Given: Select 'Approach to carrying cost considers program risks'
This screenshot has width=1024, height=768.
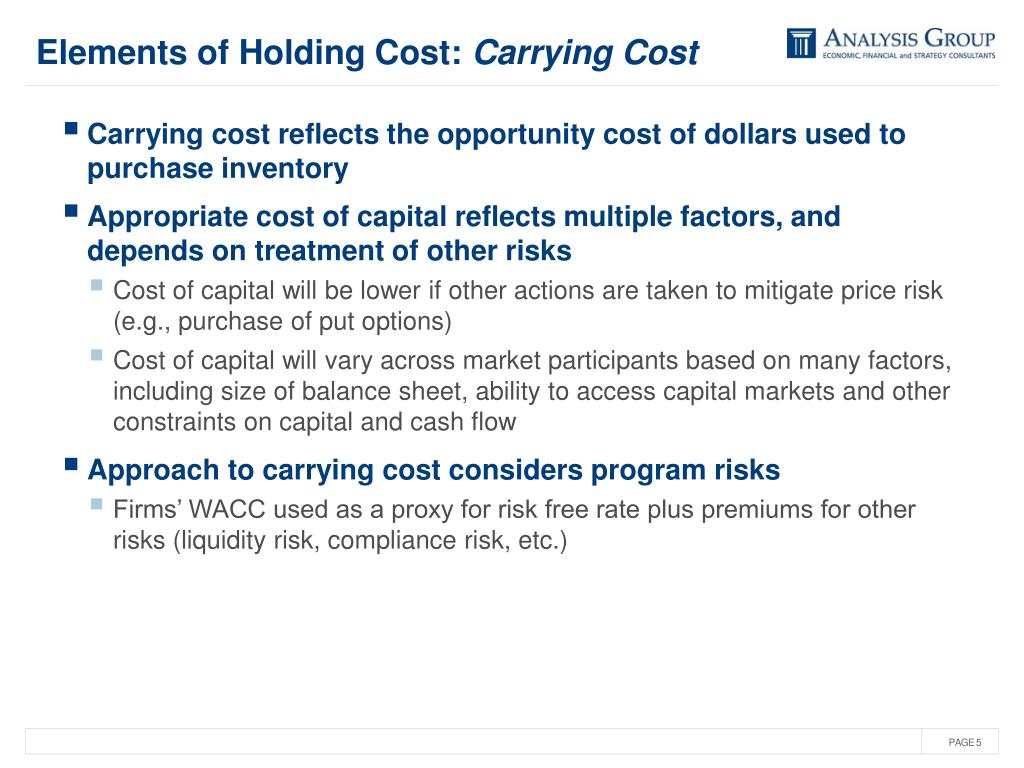Looking at the screenshot, I should (434, 471).
